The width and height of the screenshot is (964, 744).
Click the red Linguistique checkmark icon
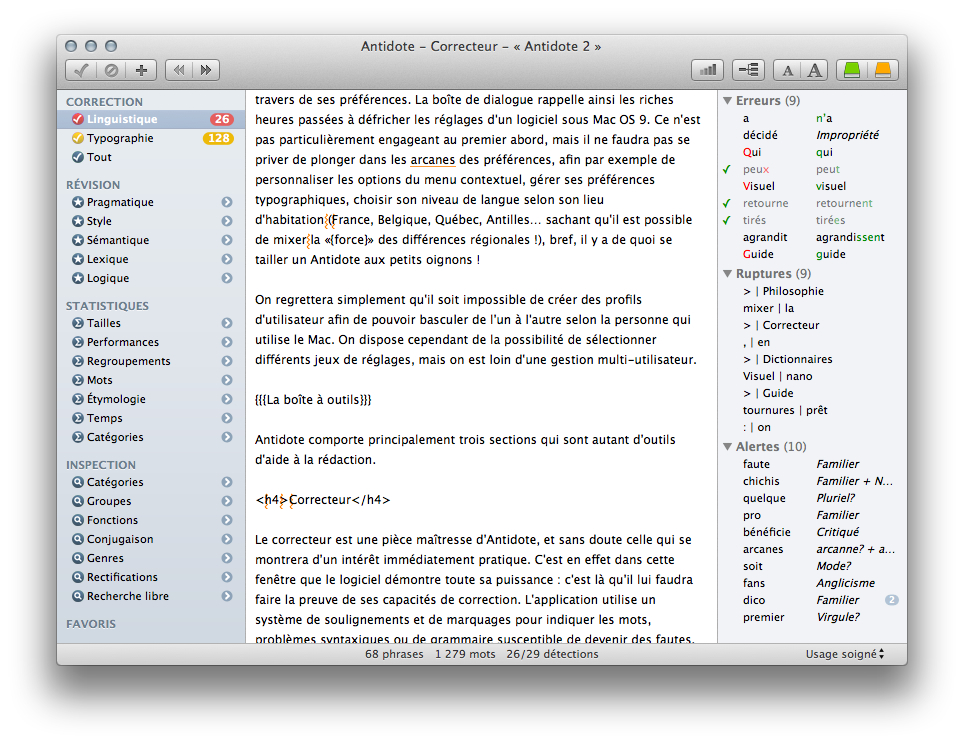click(x=77, y=119)
